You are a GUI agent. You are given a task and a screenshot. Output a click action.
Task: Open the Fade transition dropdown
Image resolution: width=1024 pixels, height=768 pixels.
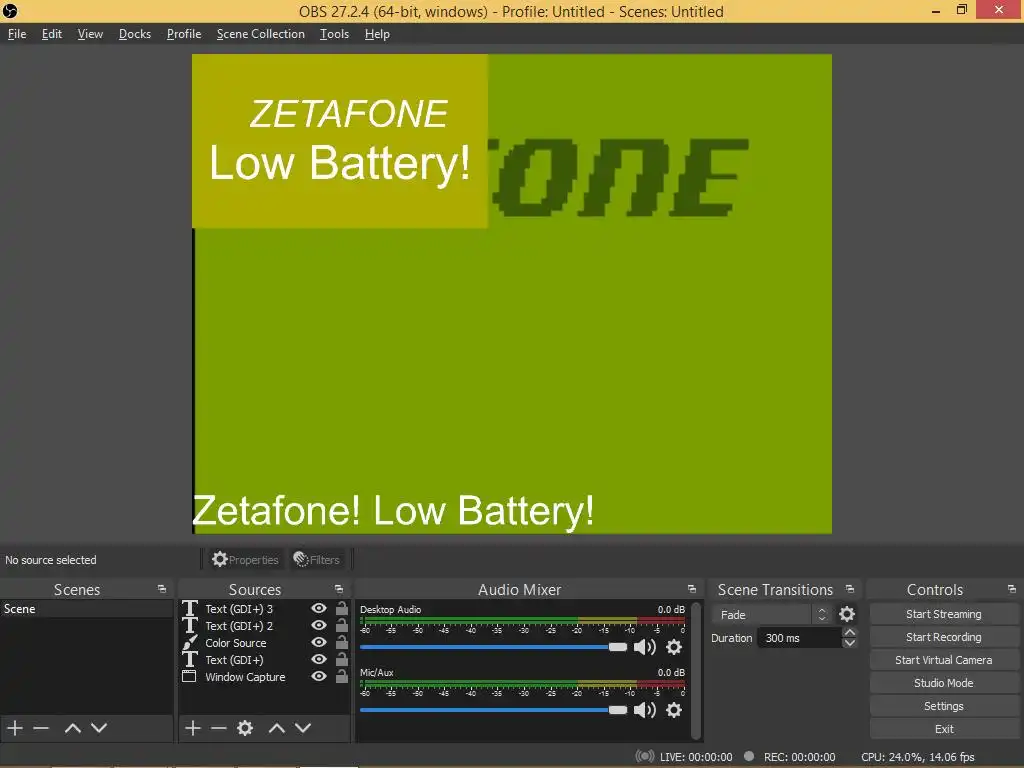pyautogui.click(x=773, y=615)
